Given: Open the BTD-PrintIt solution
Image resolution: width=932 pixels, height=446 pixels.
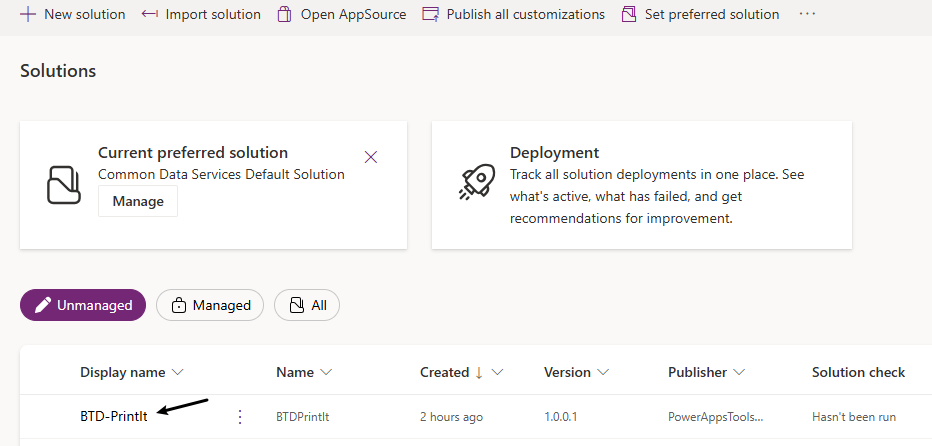Looking at the screenshot, I should pos(114,417).
